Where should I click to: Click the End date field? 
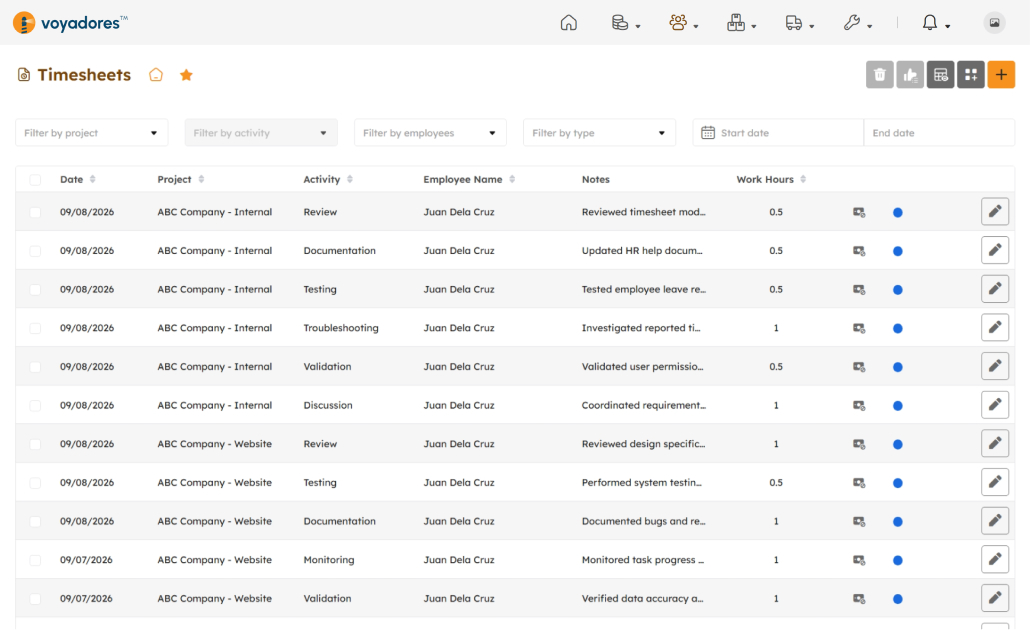(x=939, y=133)
